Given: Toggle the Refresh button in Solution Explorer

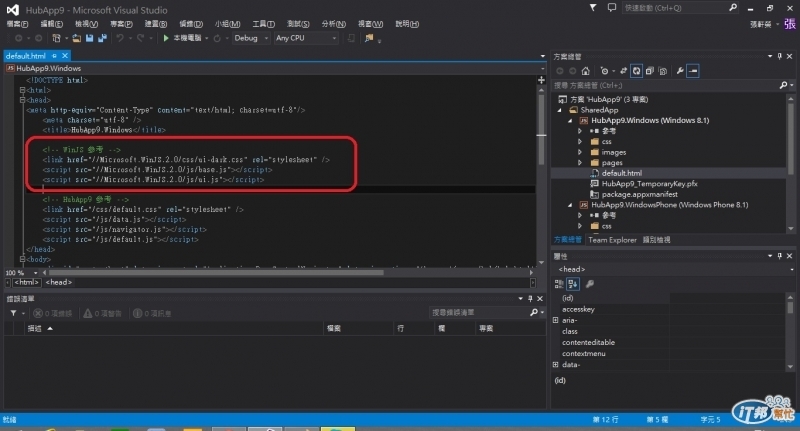Looking at the screenshot, I should click(x=637, y=71).
